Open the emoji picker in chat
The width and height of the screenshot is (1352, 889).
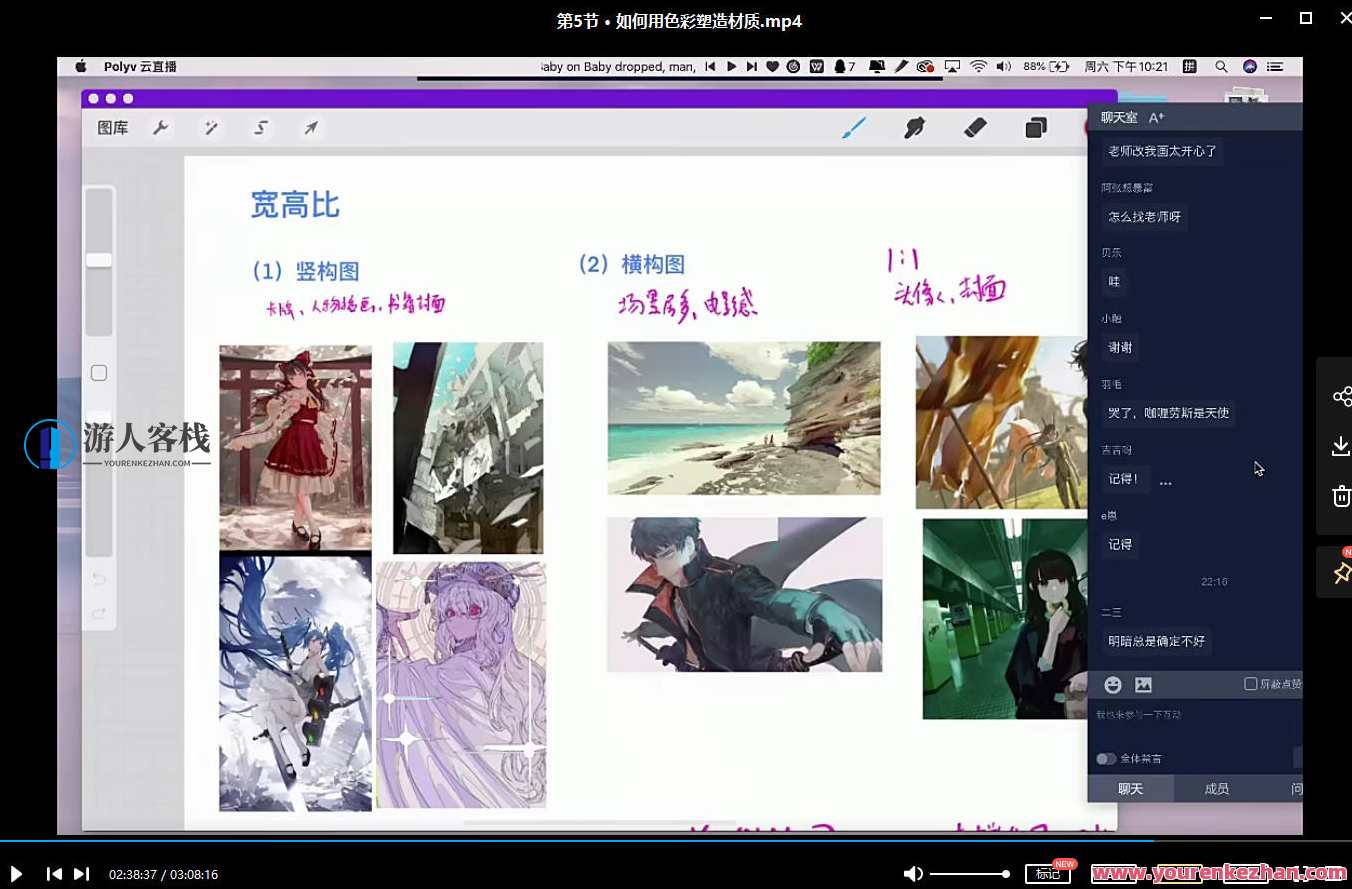pos(1112,685)
